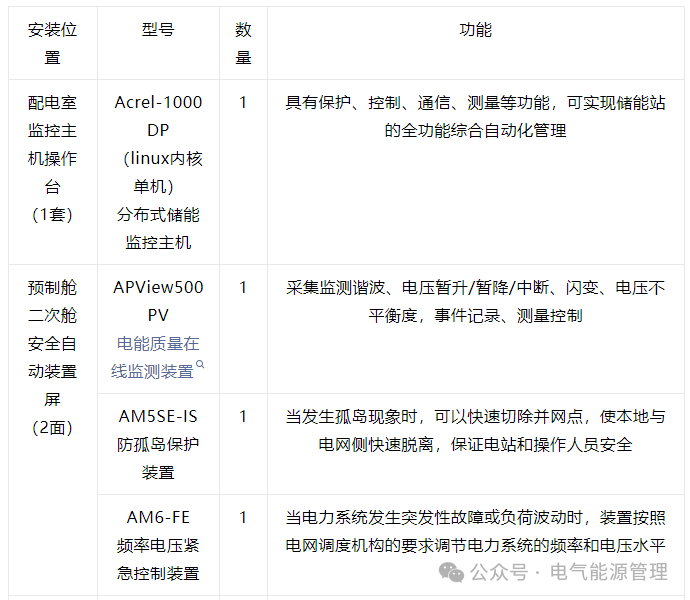This screenshot has height=600, width=690.
Task: Click quantity 1 in Acrel-1000DP row
Action: pyautogui.click(x=243, y=103)
